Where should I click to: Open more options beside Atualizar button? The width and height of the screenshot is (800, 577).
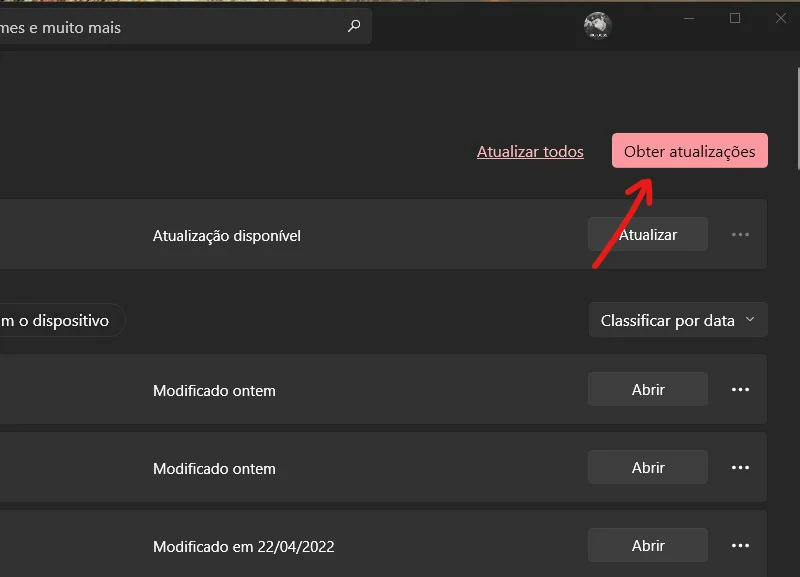[740, 235]
